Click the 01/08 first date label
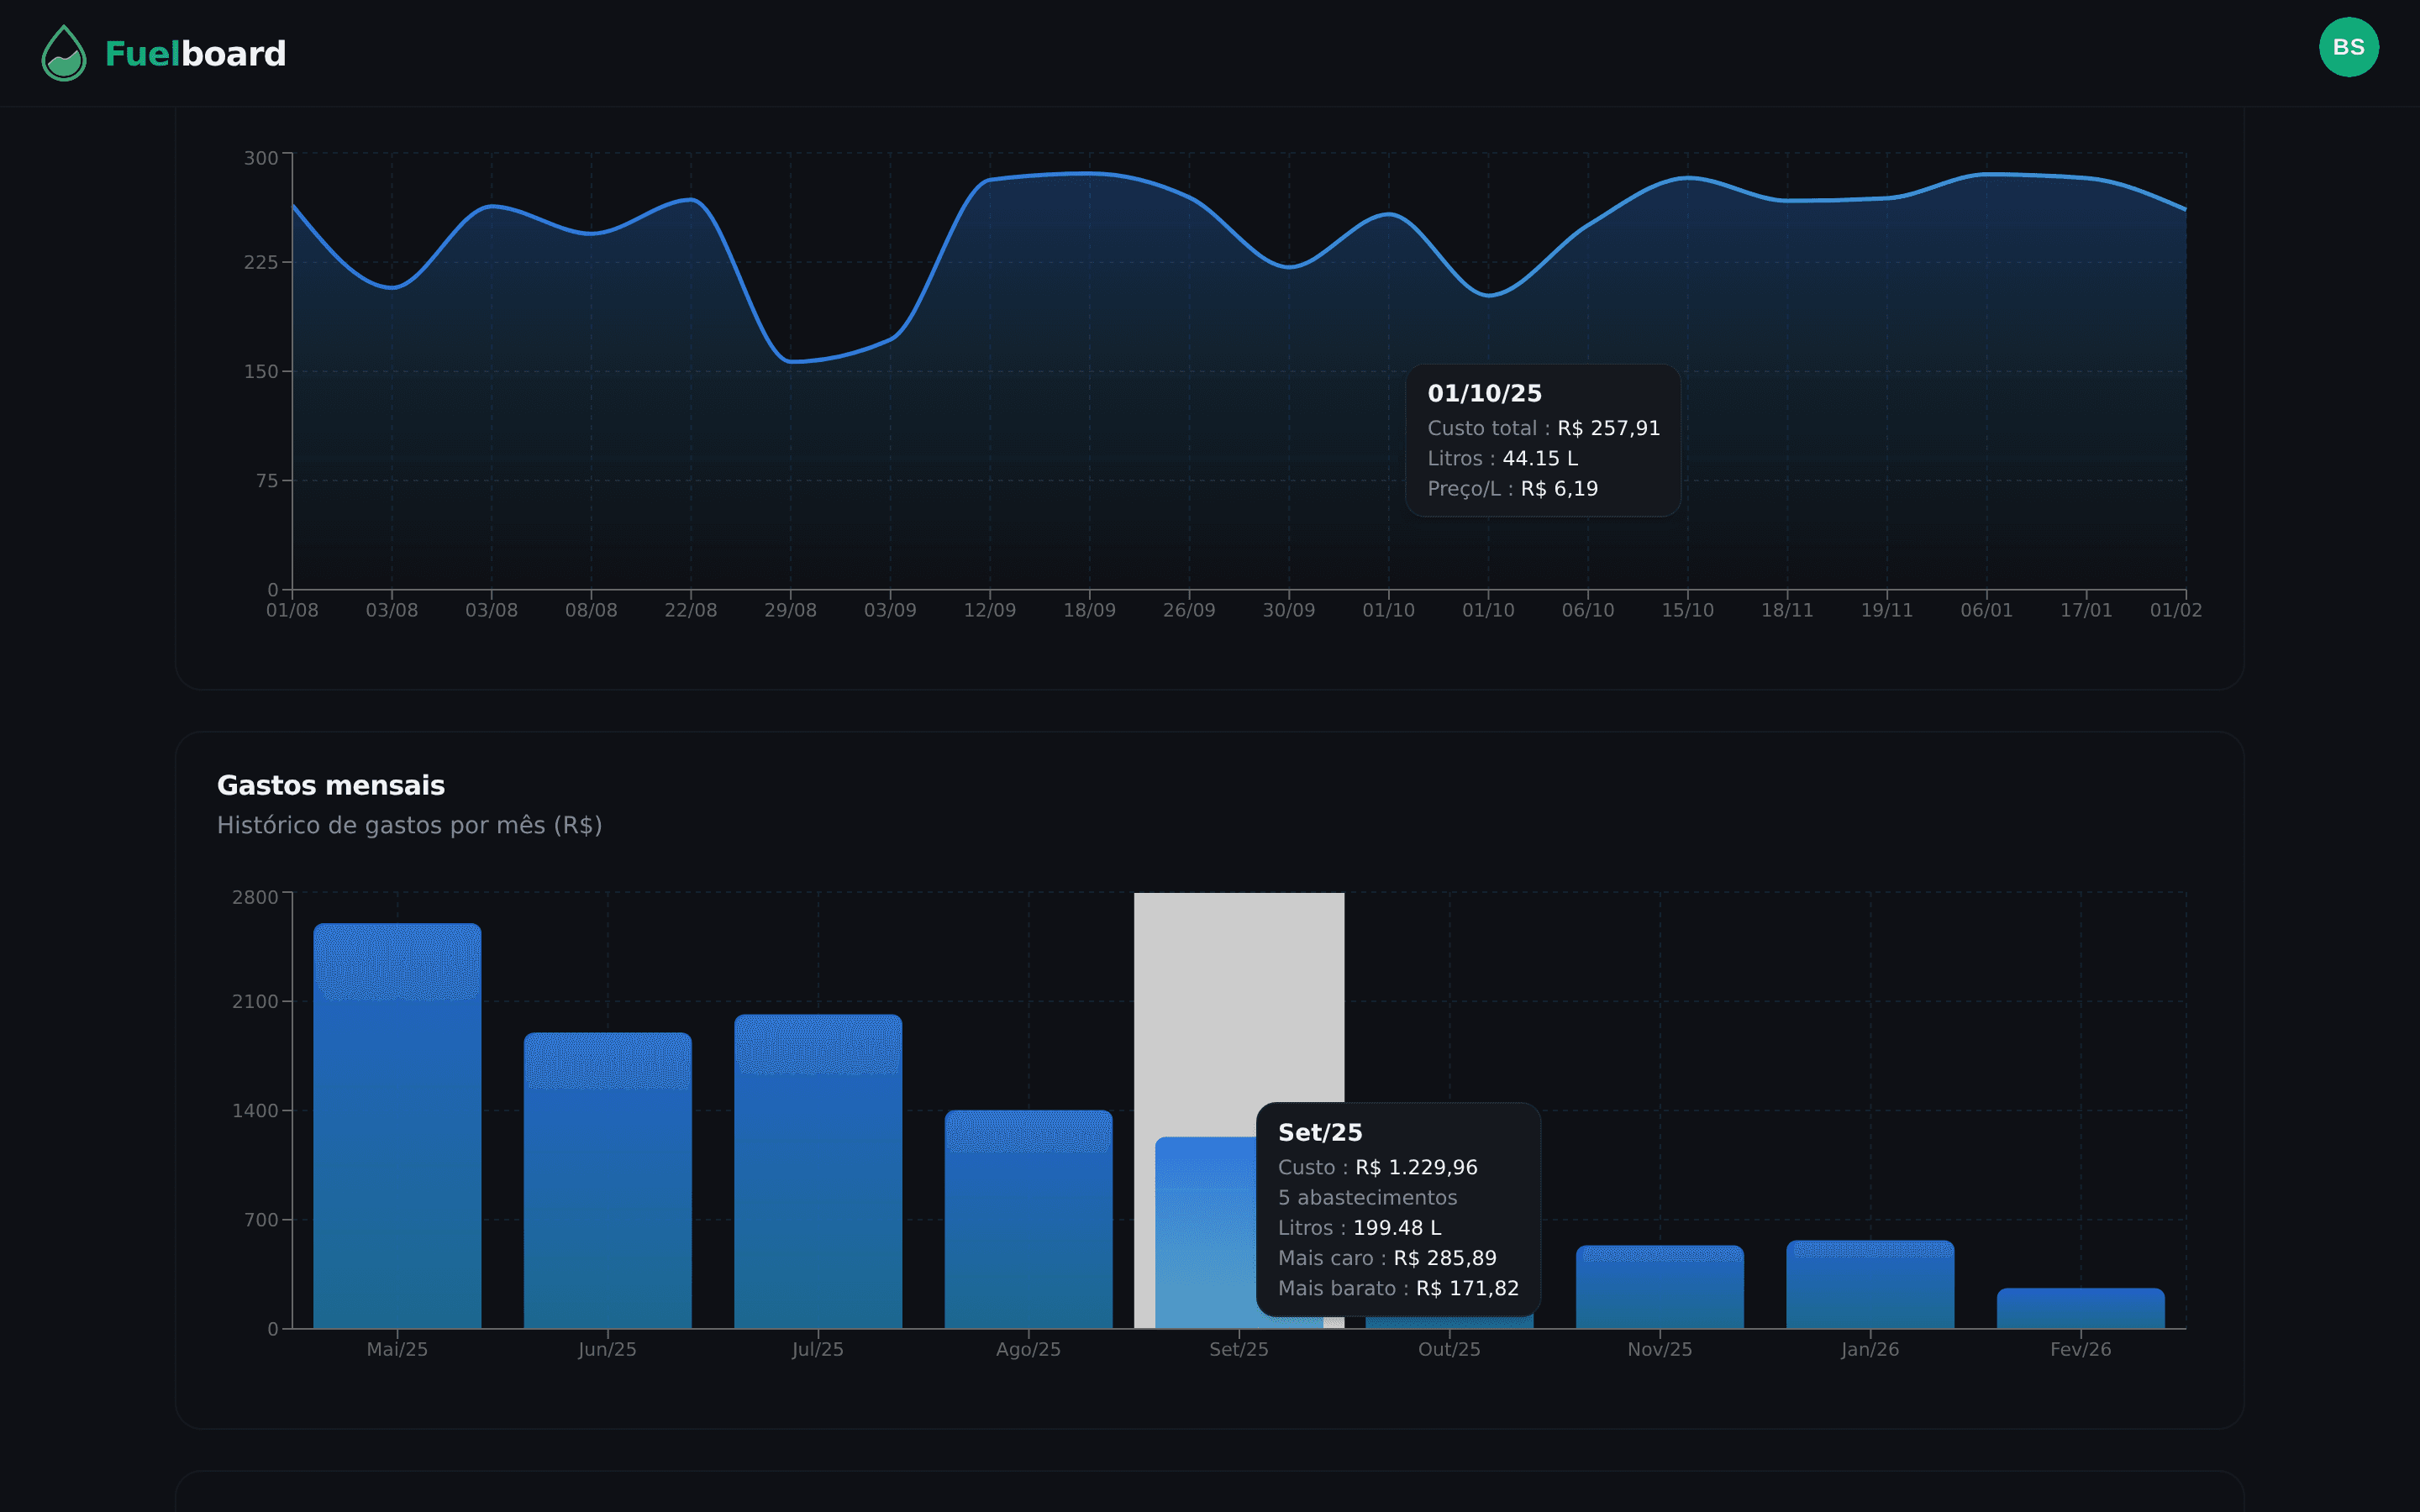Screen dimensions: 2420x1512 click(x=292, y=610)
